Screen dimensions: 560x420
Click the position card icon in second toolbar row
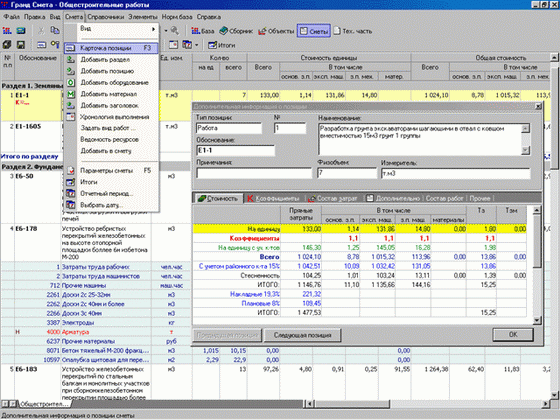point(42,45)
